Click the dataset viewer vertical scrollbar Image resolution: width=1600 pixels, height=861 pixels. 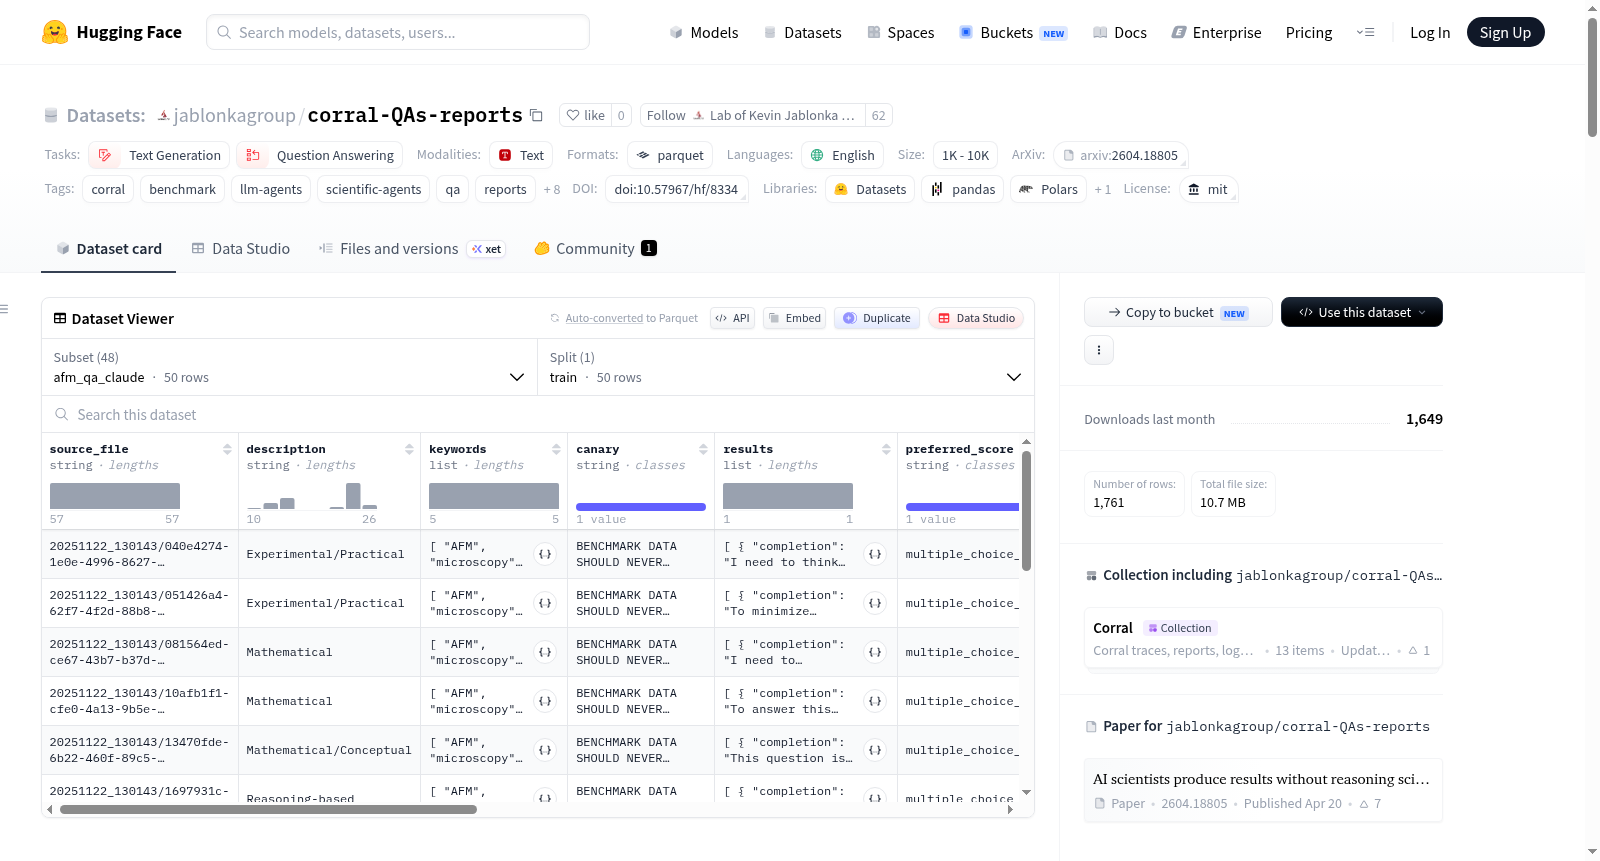tap(1026, 510)
